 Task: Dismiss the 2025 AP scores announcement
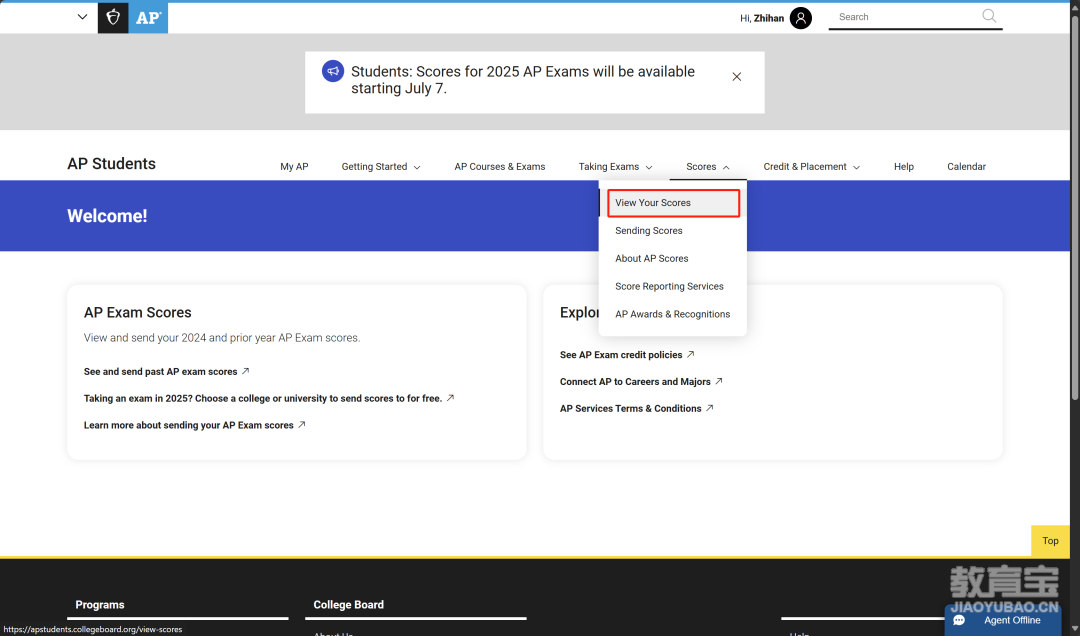pyautogui.click(x=736, y=76)
